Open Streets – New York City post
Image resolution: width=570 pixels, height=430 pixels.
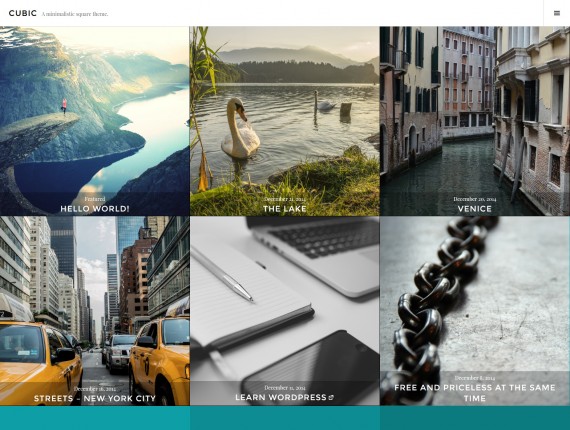click(x=95, y=399)
